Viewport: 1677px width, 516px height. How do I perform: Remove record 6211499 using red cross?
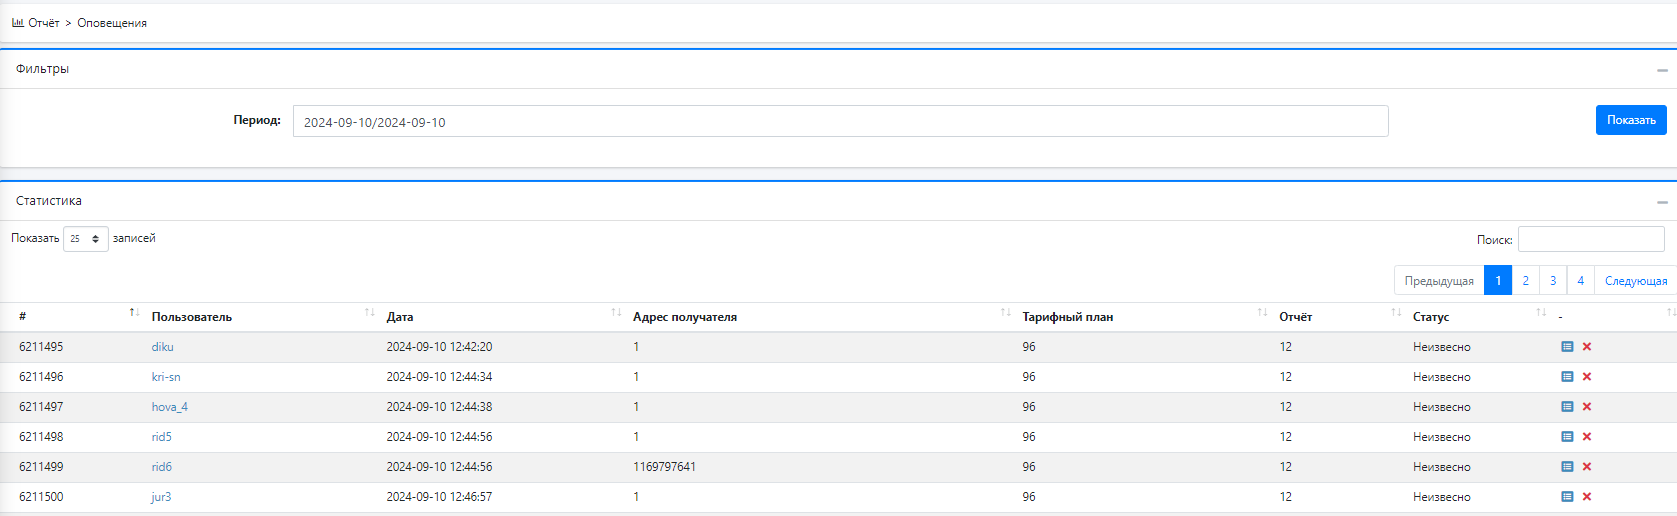1587,467
